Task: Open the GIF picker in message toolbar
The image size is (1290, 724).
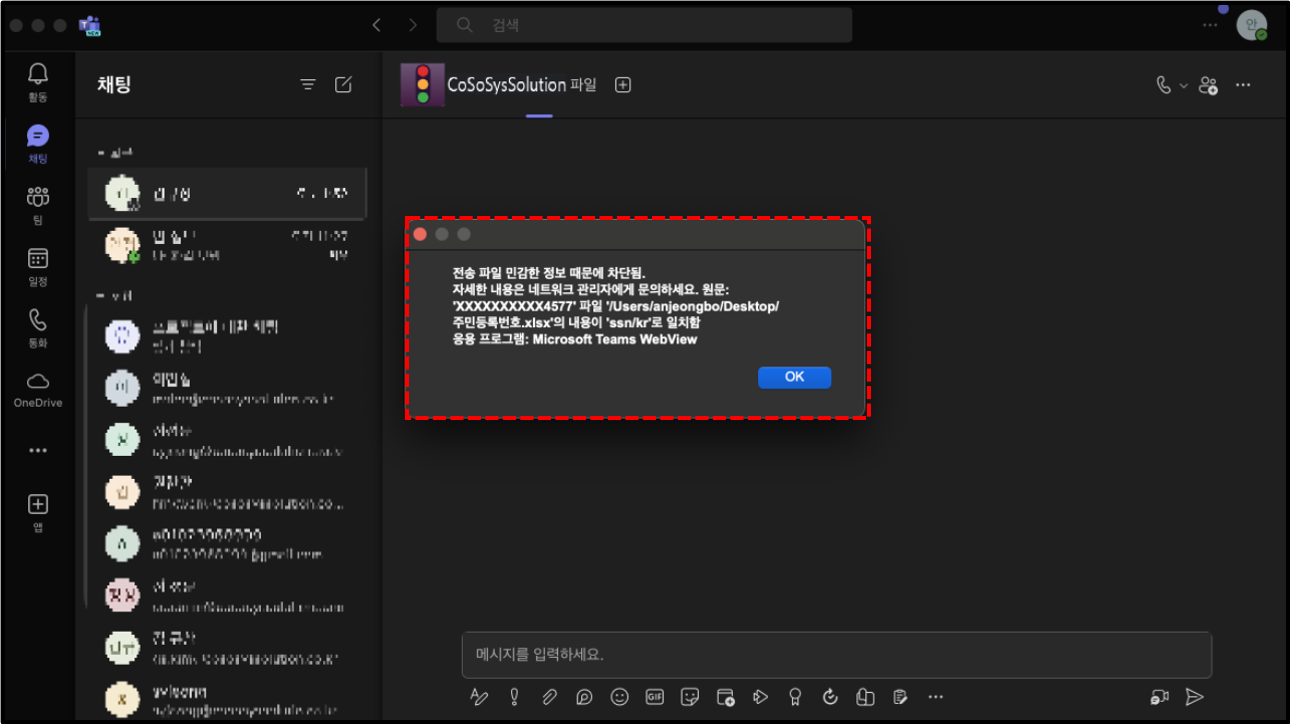Action: pos(654,697)
